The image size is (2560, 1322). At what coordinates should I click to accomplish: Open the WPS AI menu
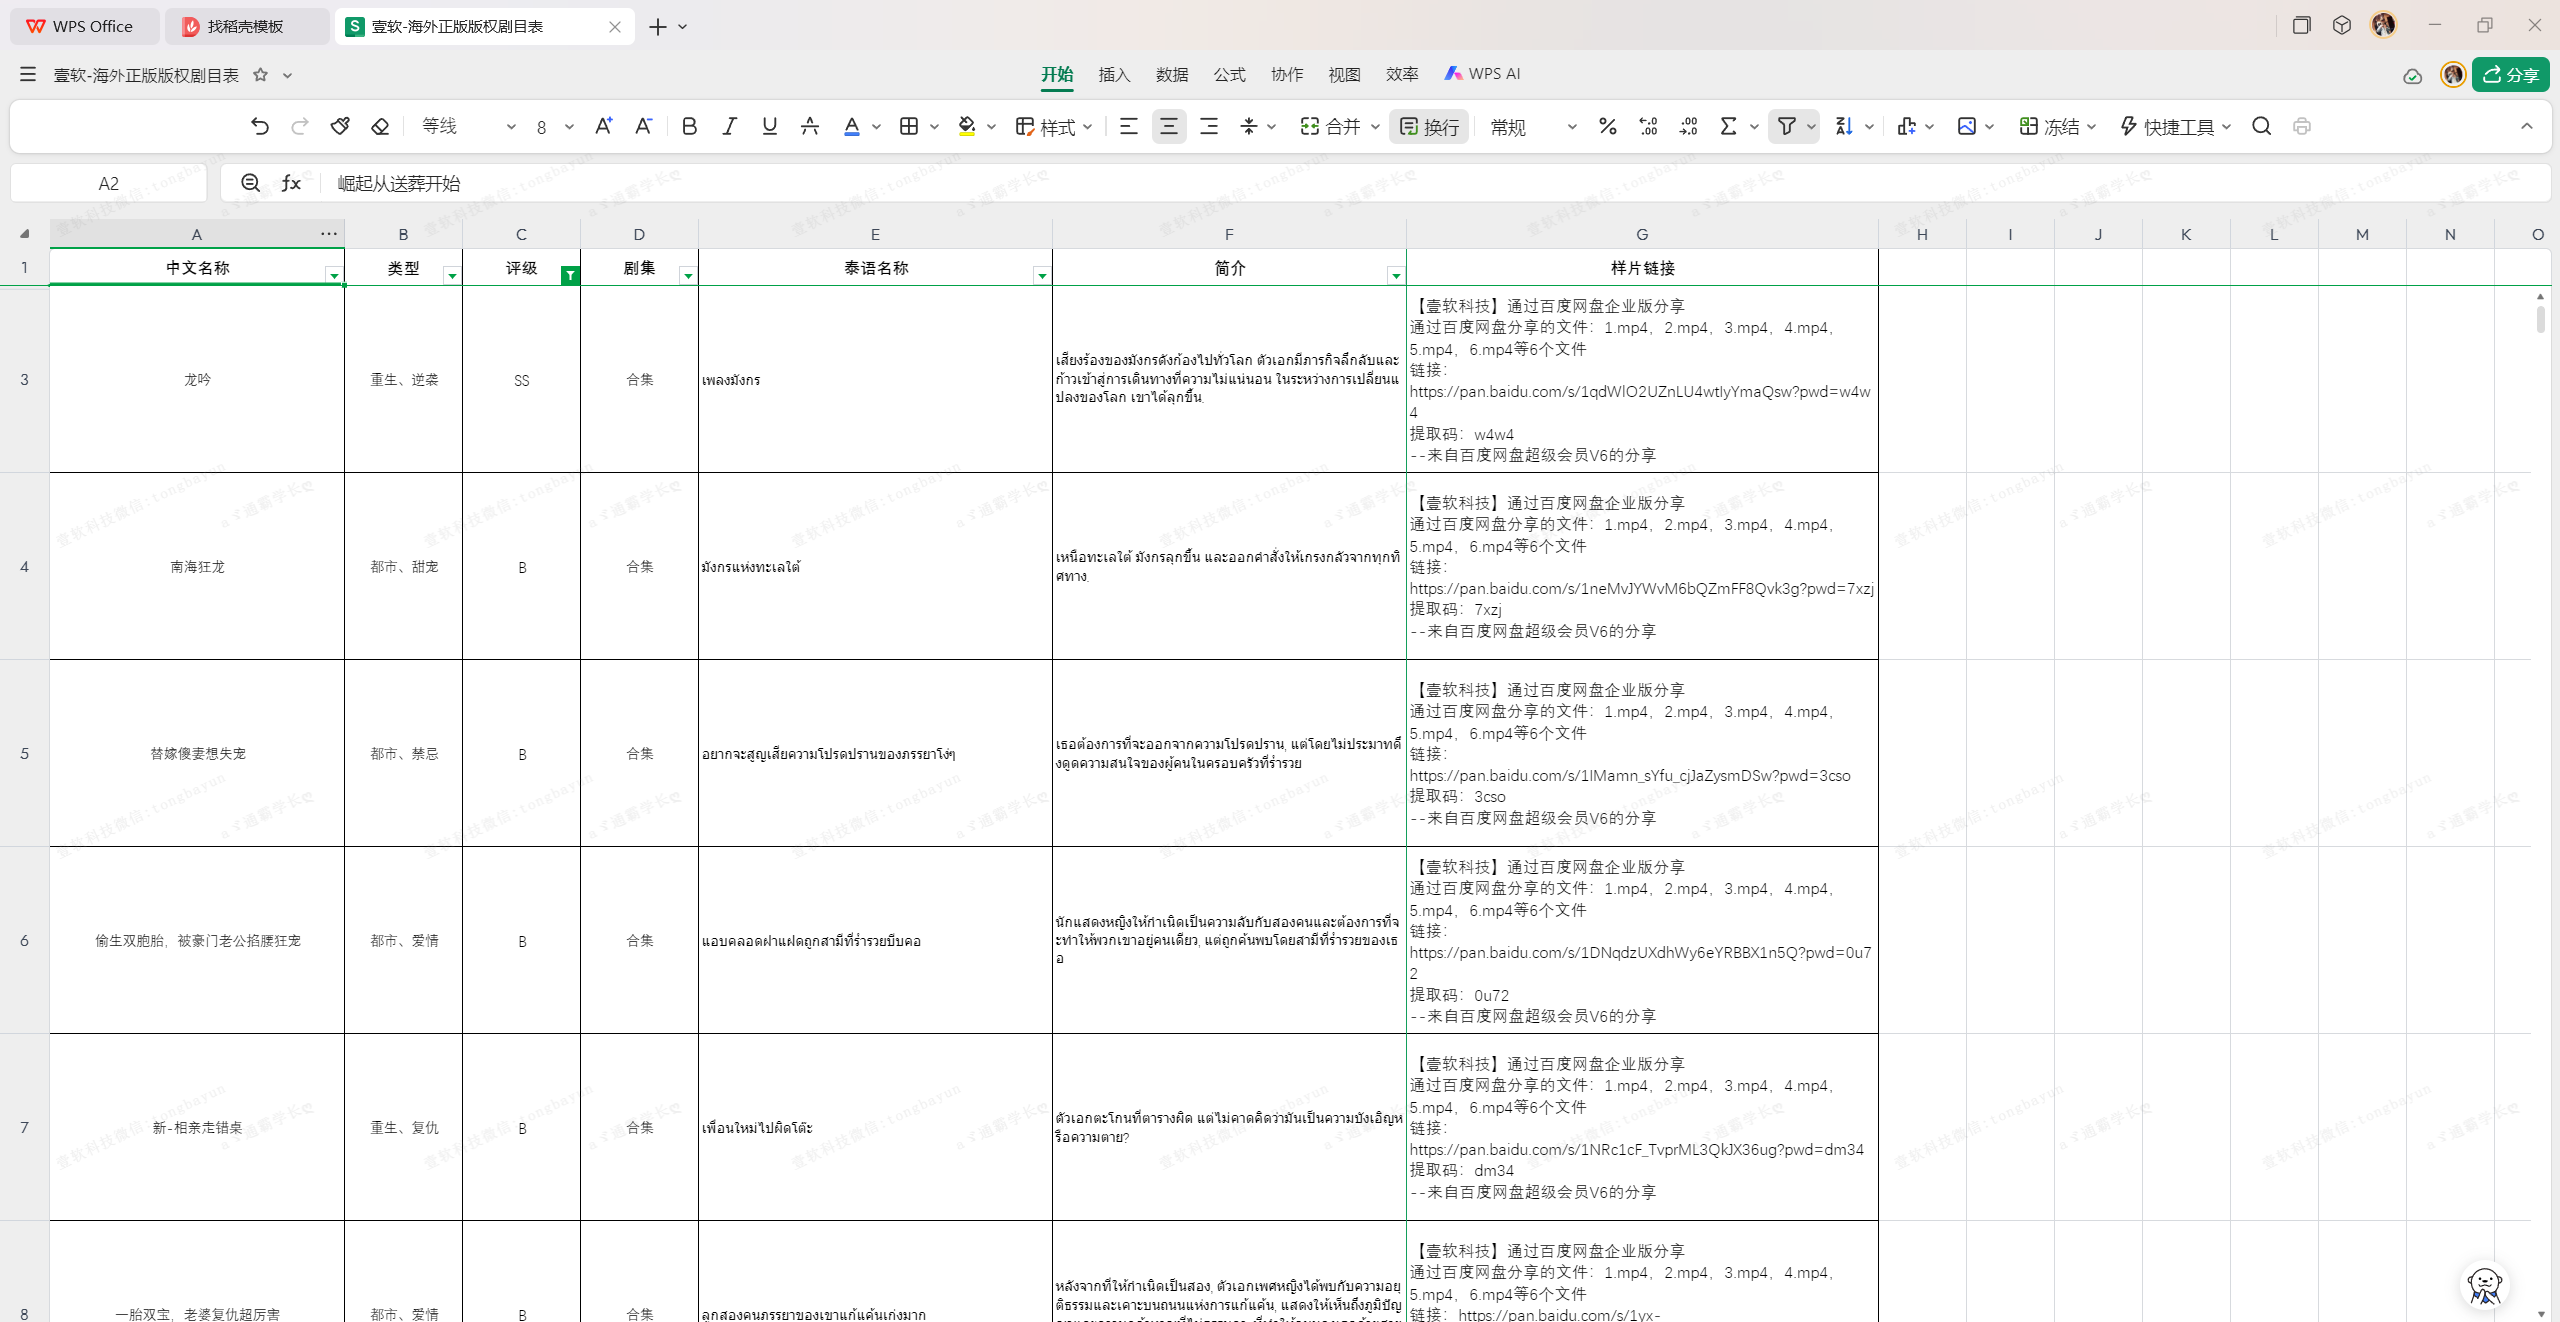tap(1482, 73)
